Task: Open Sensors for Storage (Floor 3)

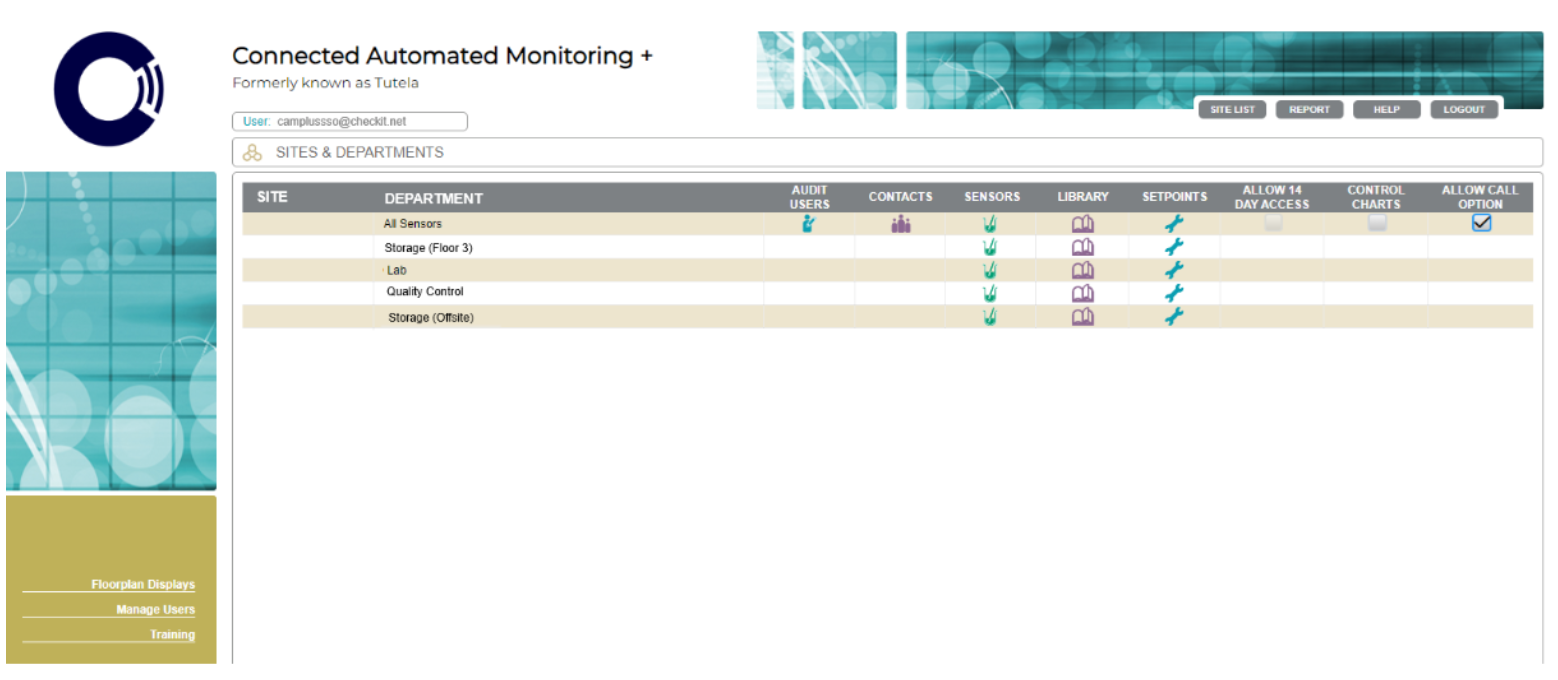Action: [989, 247]
